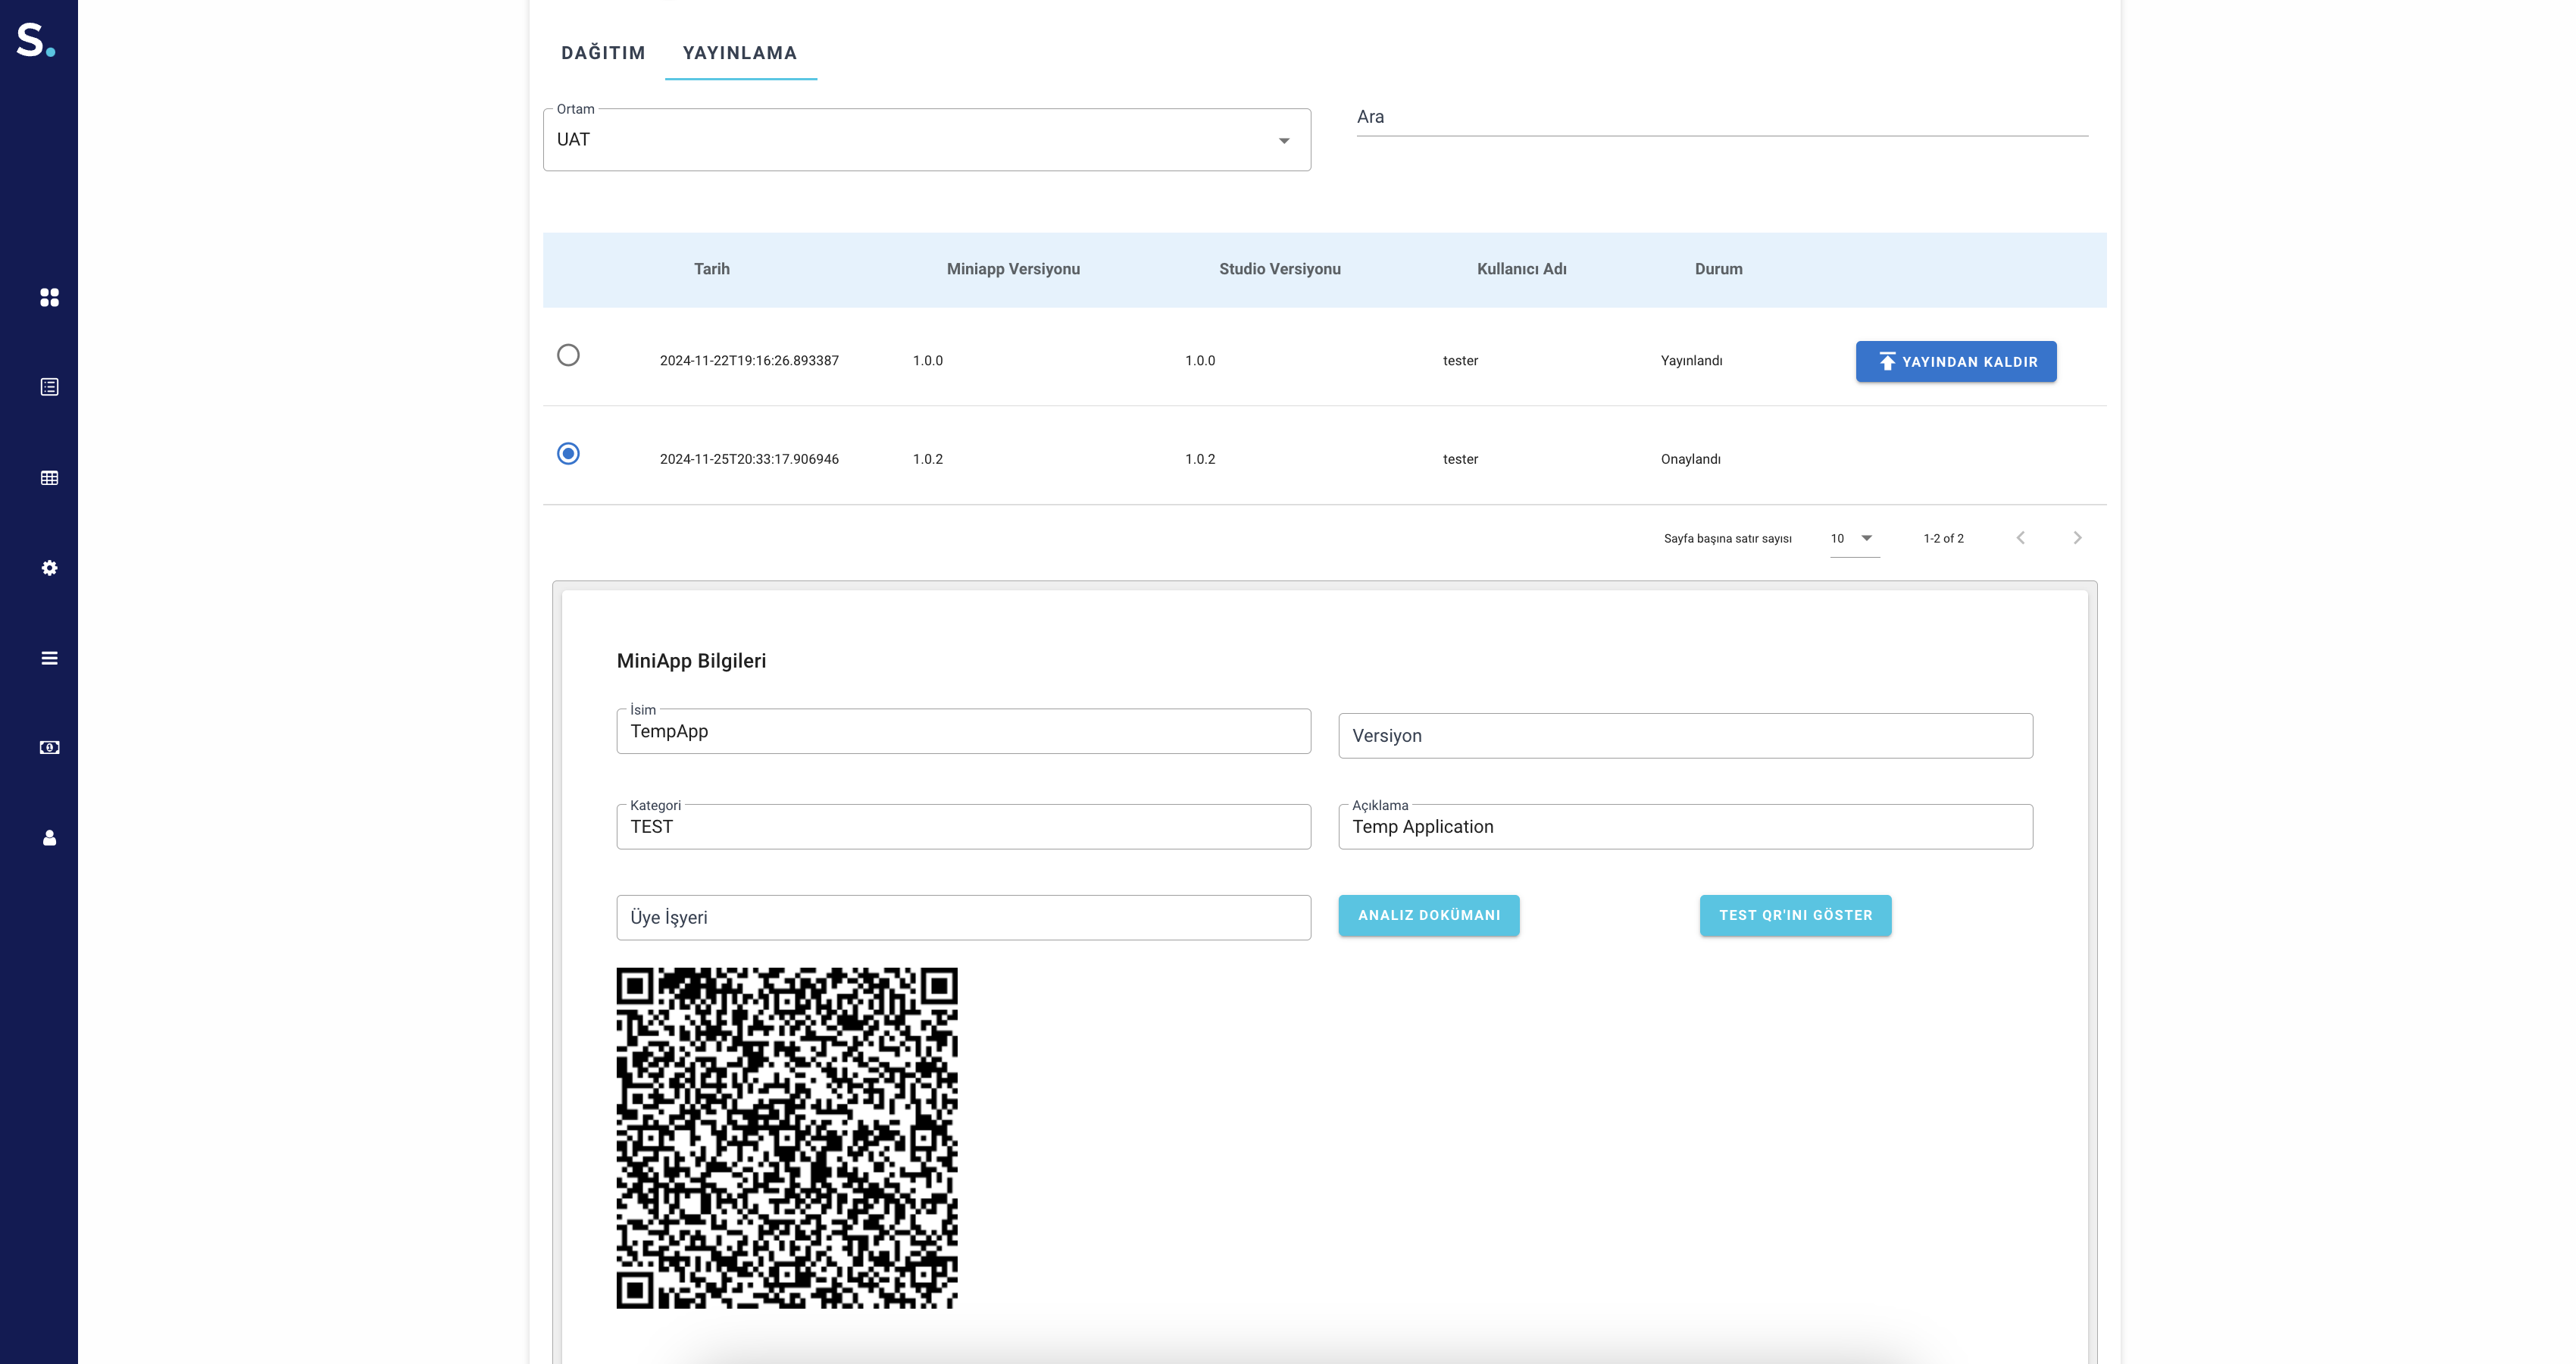The image size is (2576, 1364).
Task: Click the ANALIZ DOKÜMANI button
Action: [x=1428, y=915]
